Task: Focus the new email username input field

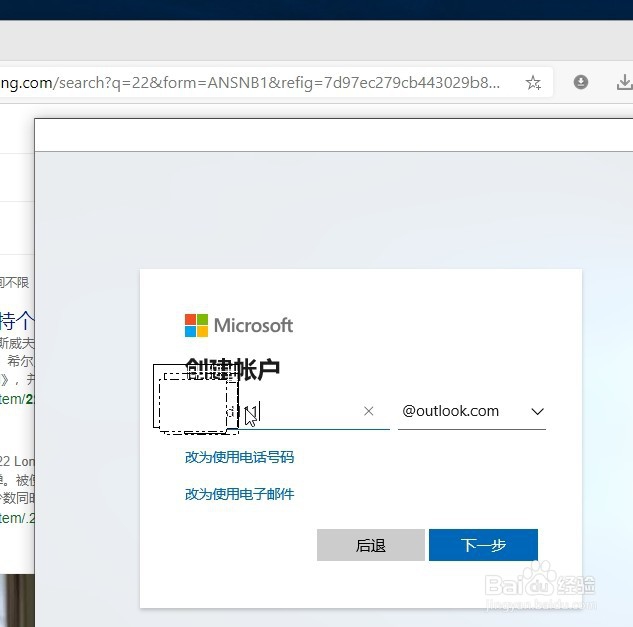Action: click(287, 412)
